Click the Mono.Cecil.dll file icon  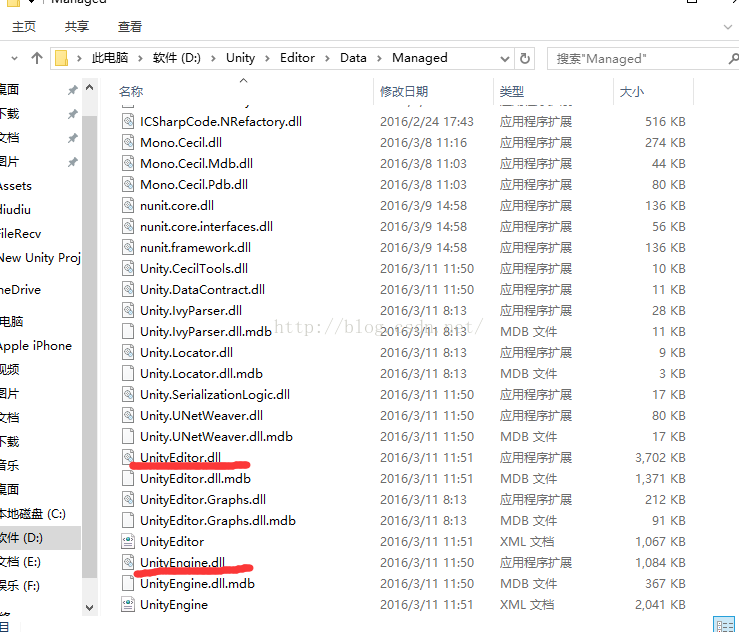(128, 142)
